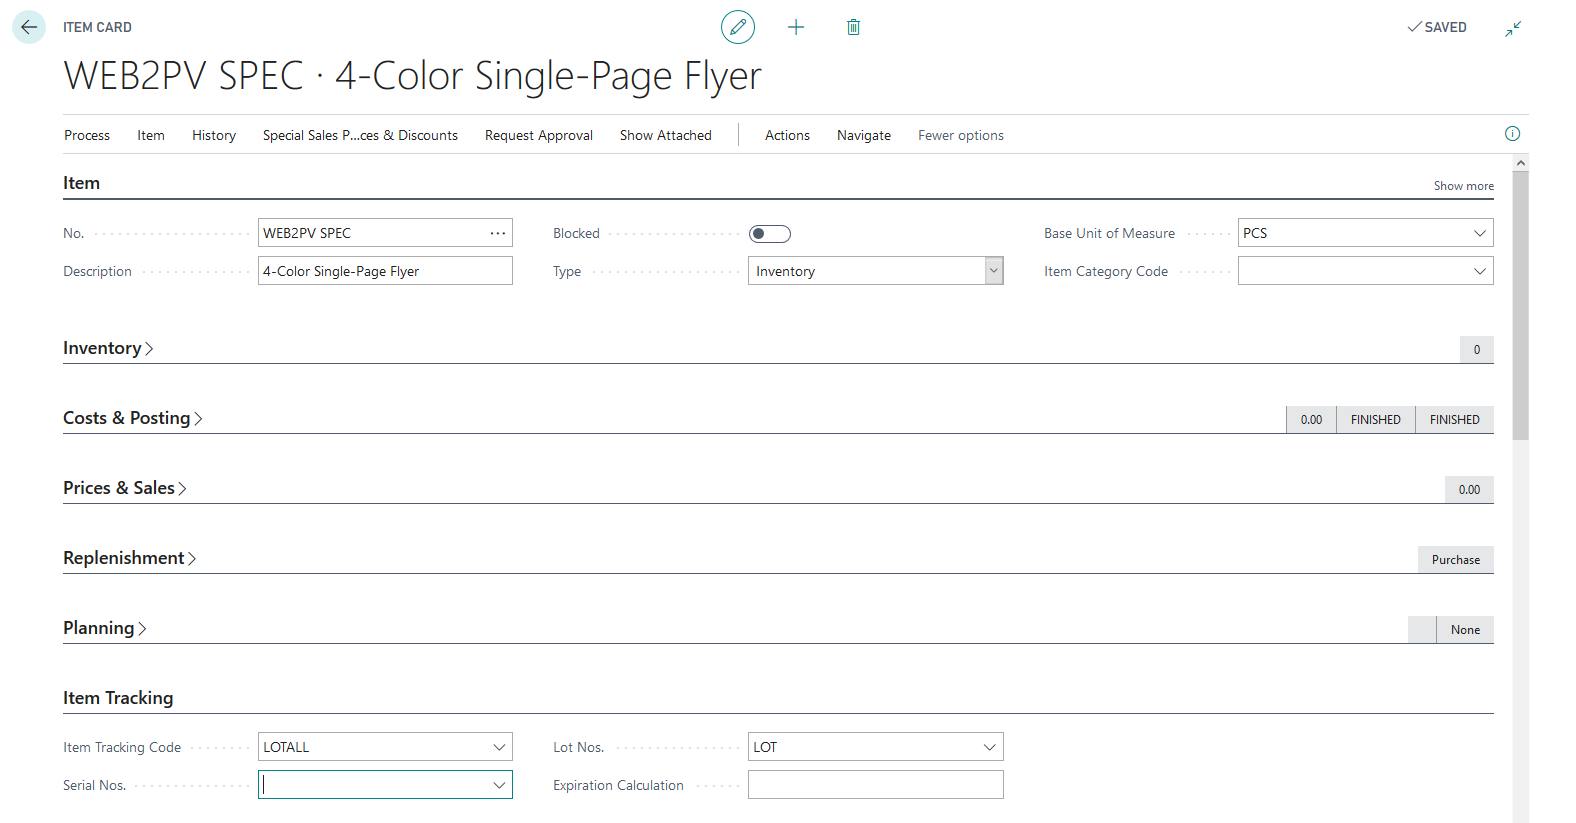This screenshot has width=1576, height=823.
Task: Click the vertical scrollbar thumb
Action: pos(1521,305)
